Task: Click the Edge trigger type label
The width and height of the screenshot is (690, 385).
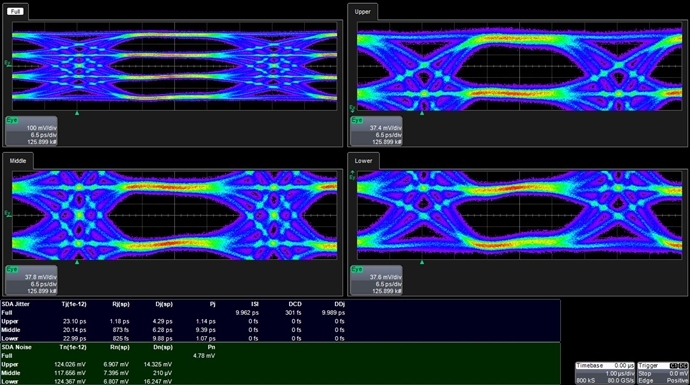Action: click(x=645, y=381)
